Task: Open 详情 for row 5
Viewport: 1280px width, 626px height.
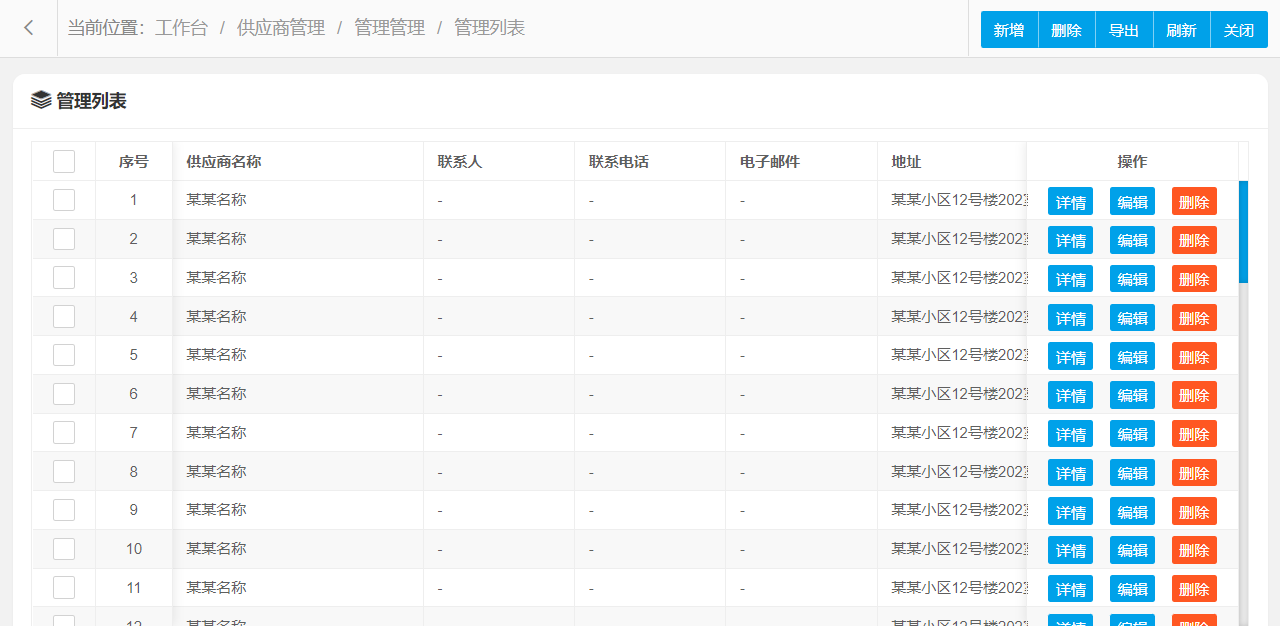Action: tap(1070, 356)
